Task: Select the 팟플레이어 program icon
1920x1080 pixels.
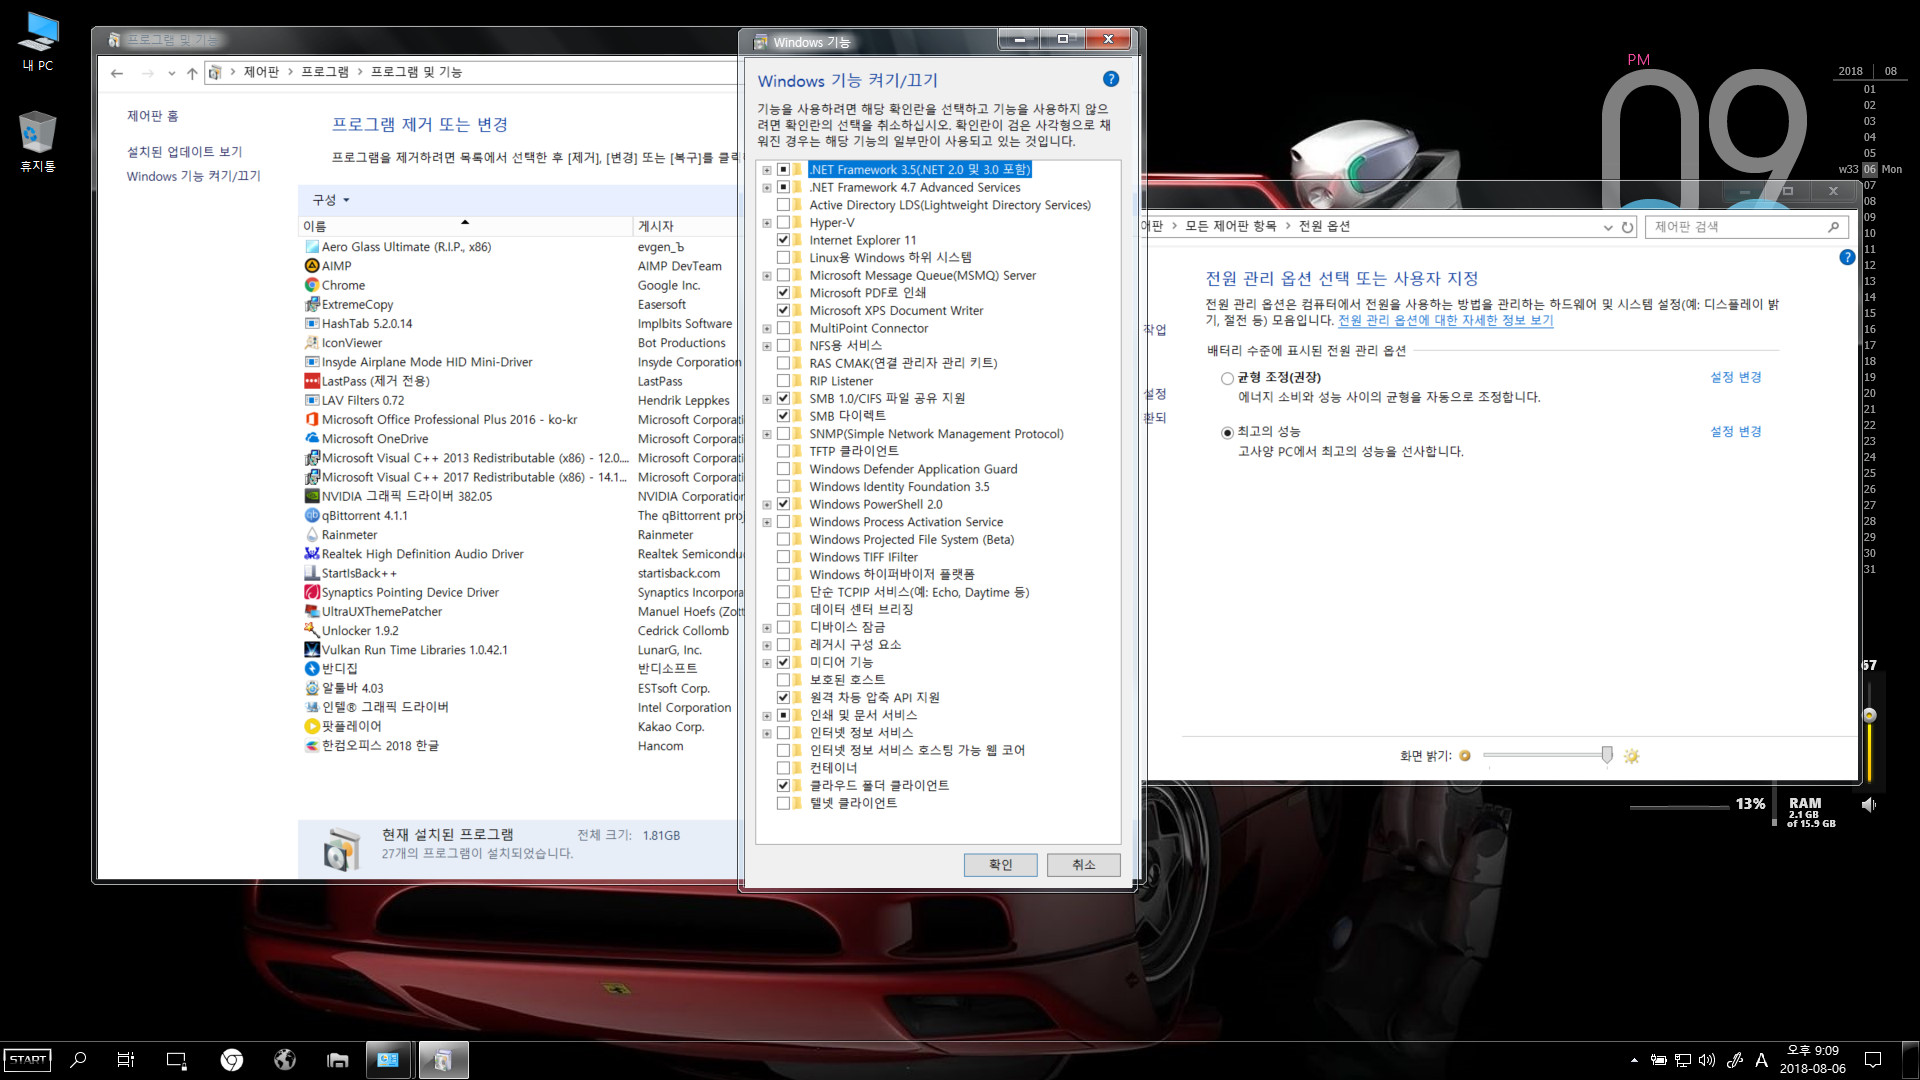Action: [x=312, y=727]
